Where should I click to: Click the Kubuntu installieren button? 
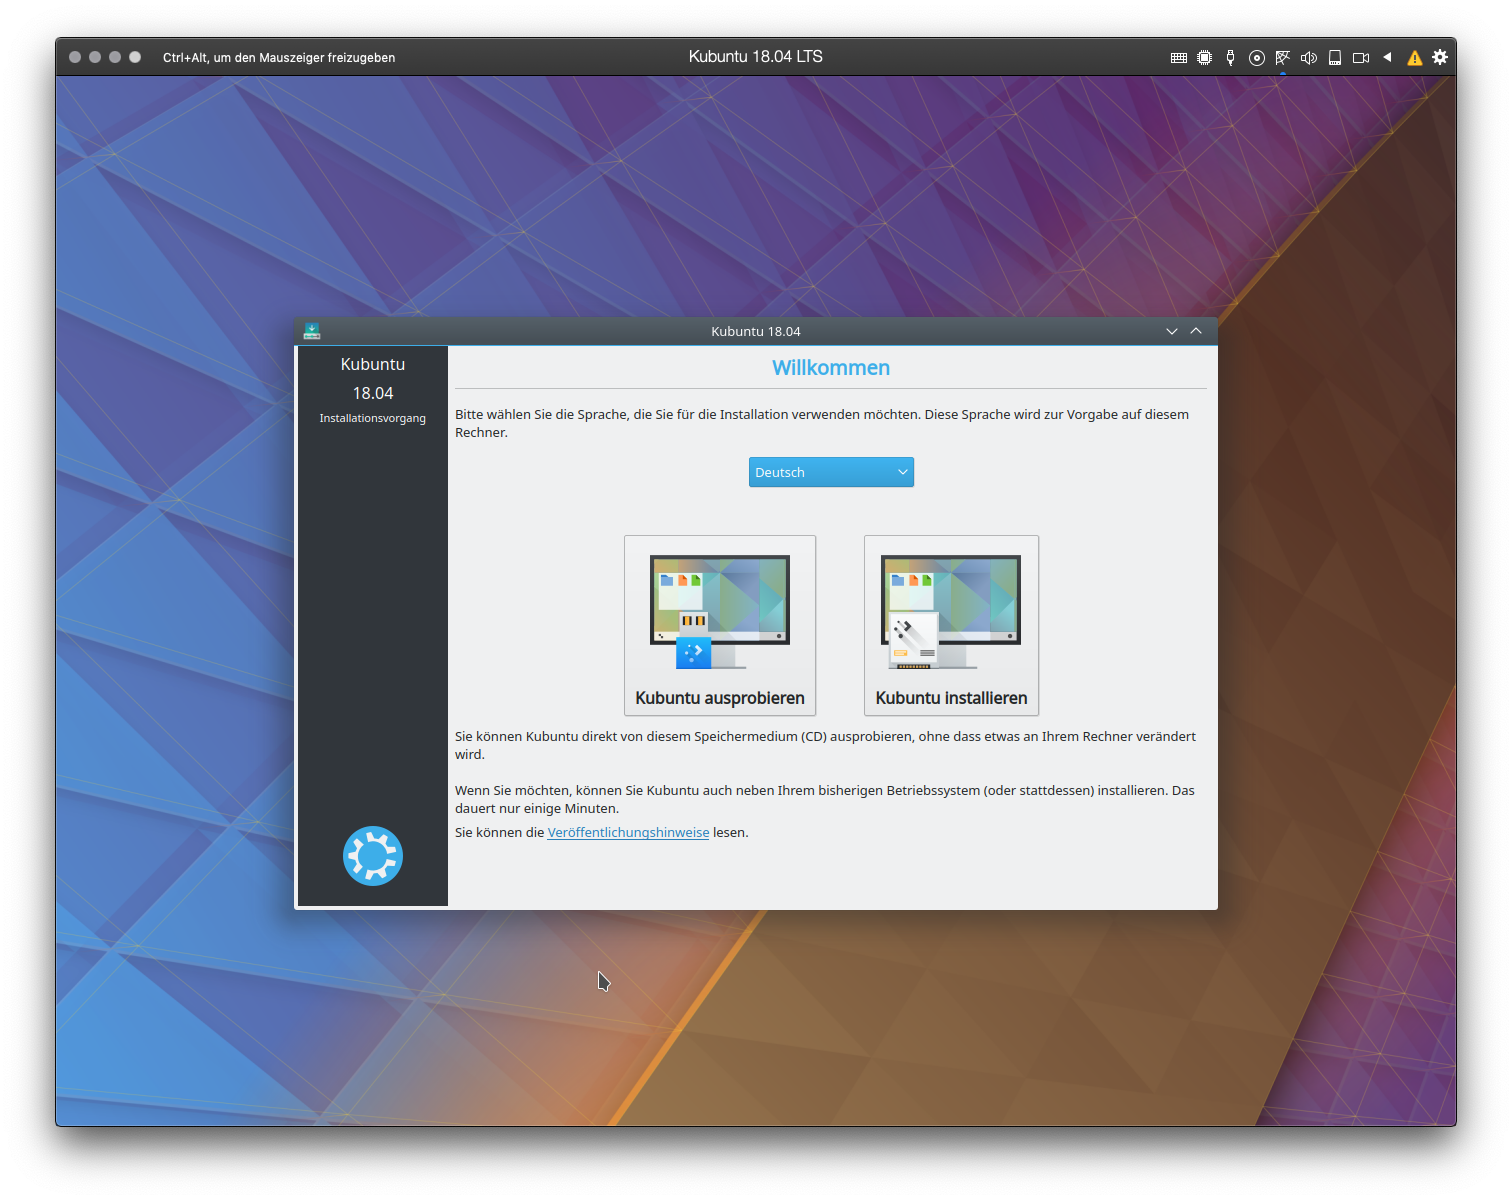coord(951,625)
